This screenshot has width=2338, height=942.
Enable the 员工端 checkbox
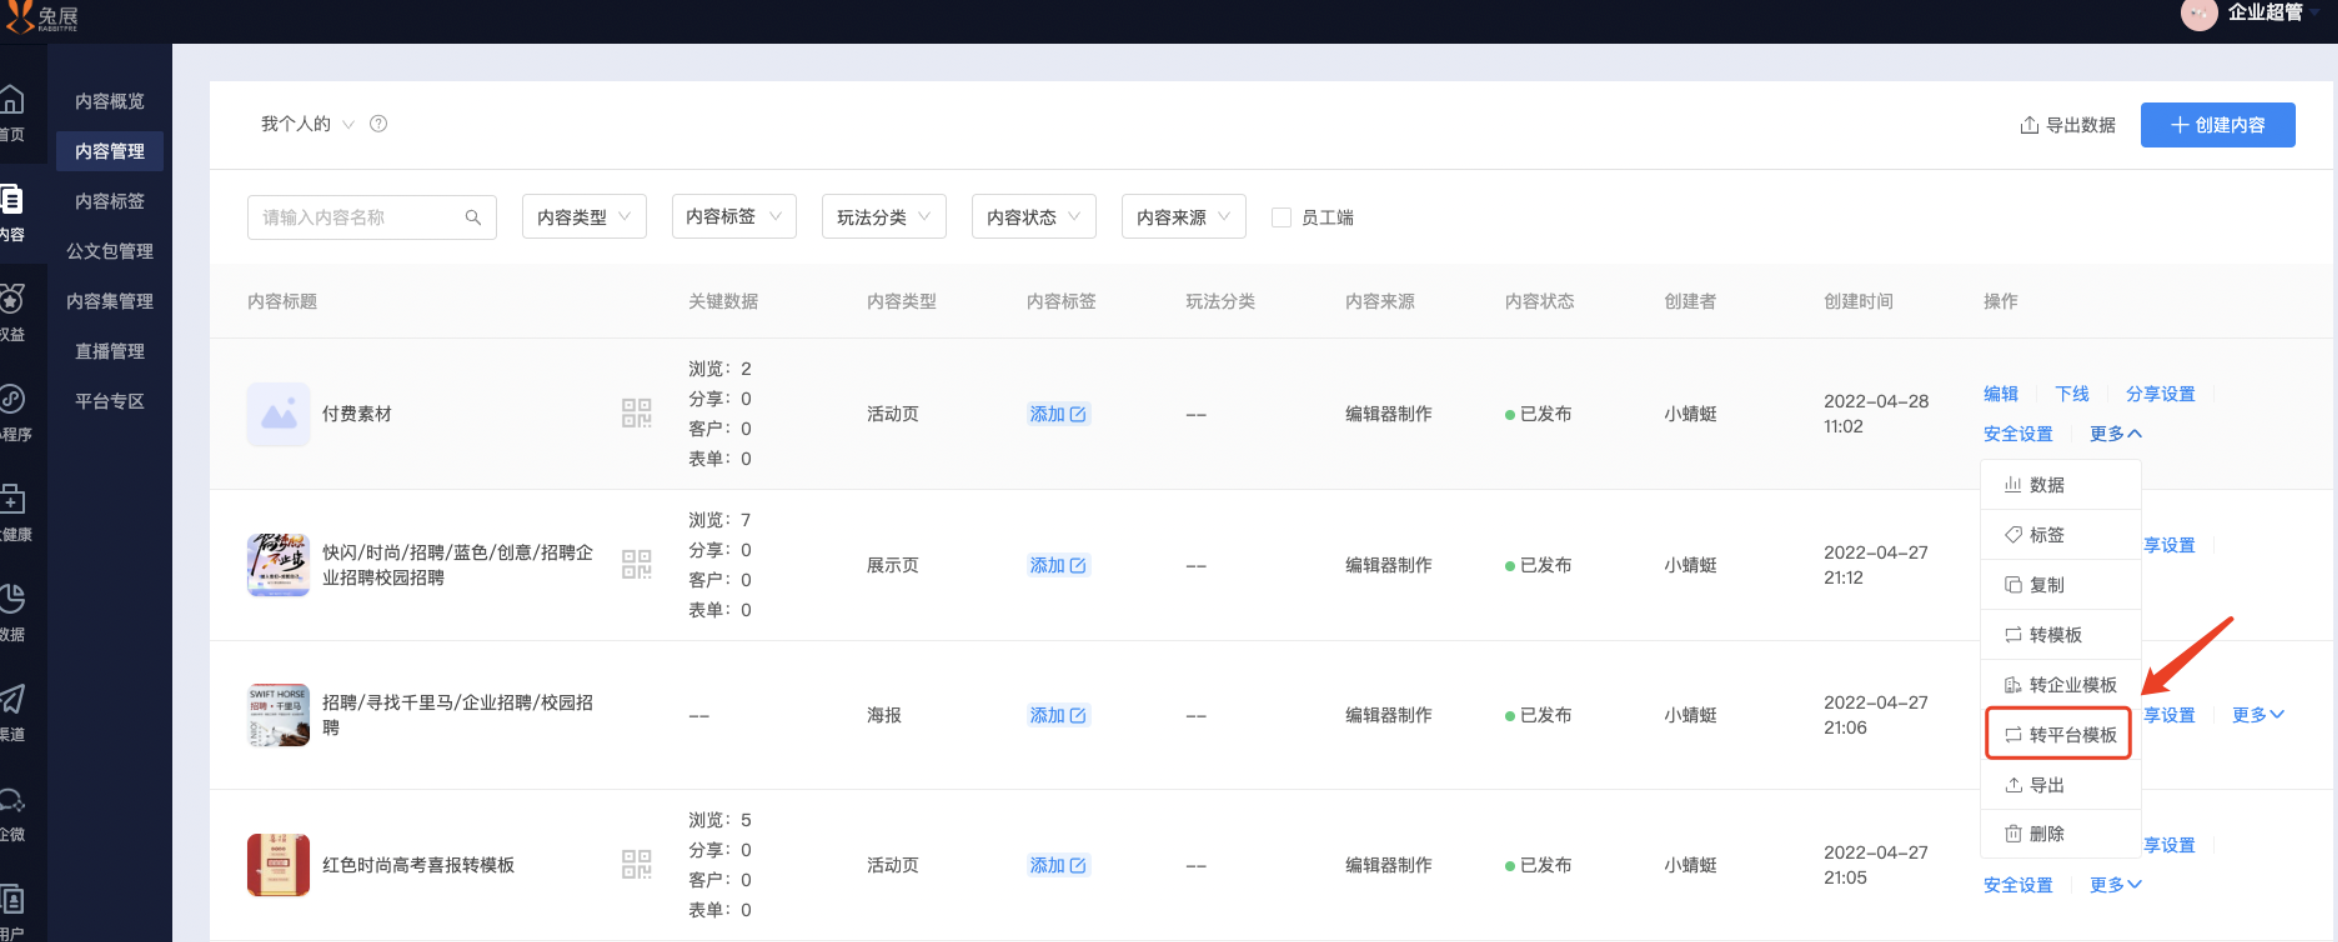1281,217
